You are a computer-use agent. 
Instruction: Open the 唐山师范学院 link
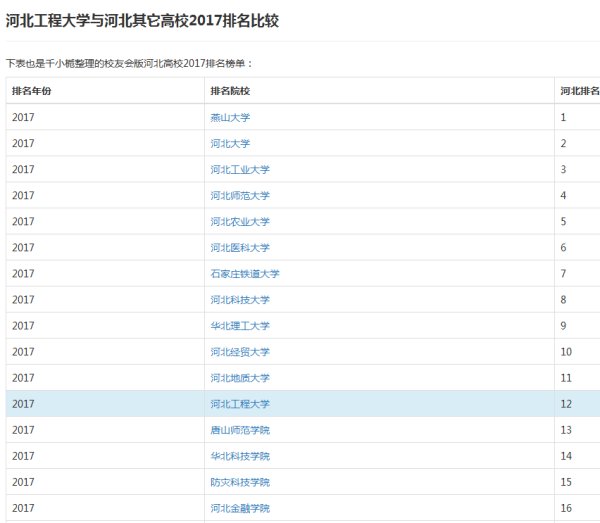coord(240,430)
